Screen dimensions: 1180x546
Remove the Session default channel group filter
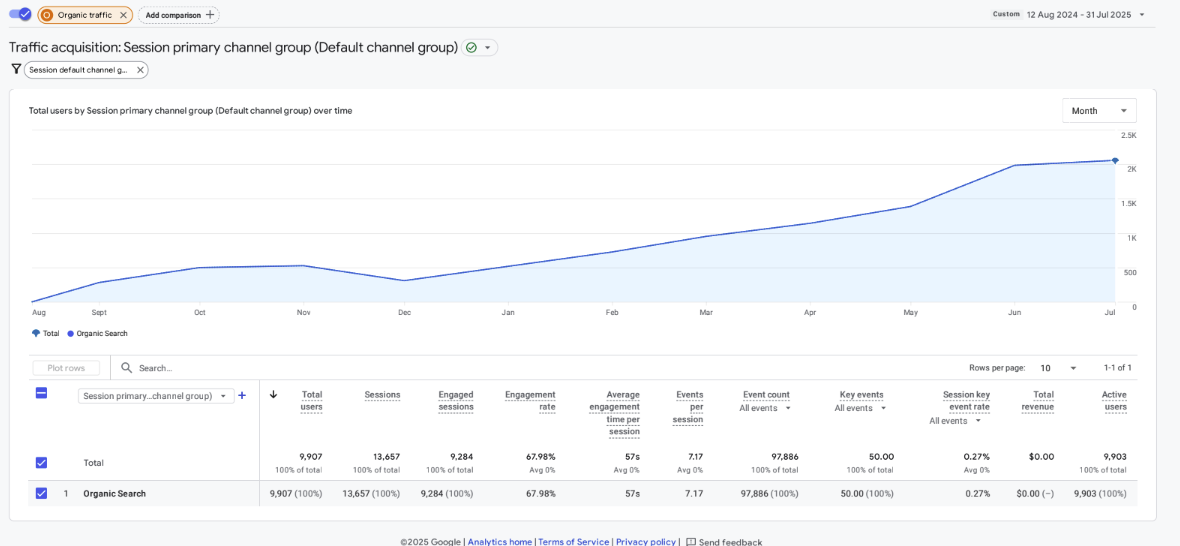(x=140, y=70)
